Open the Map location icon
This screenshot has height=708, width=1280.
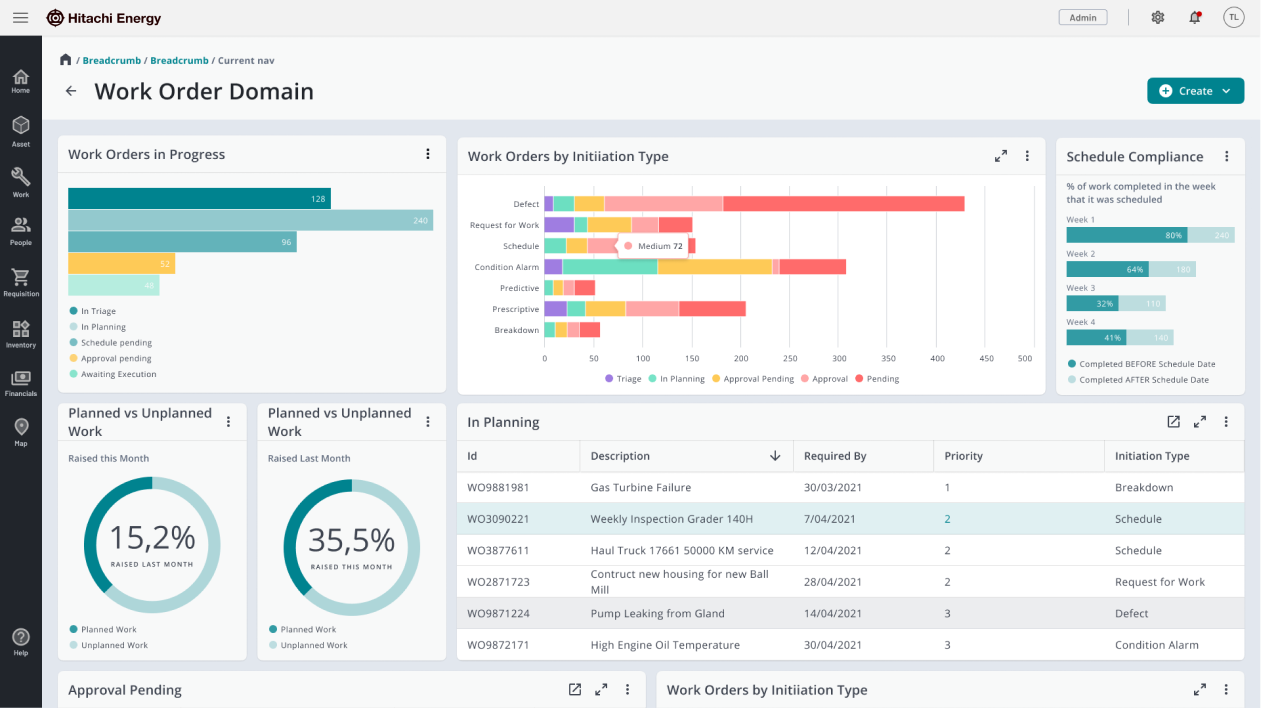pos(21,431)
